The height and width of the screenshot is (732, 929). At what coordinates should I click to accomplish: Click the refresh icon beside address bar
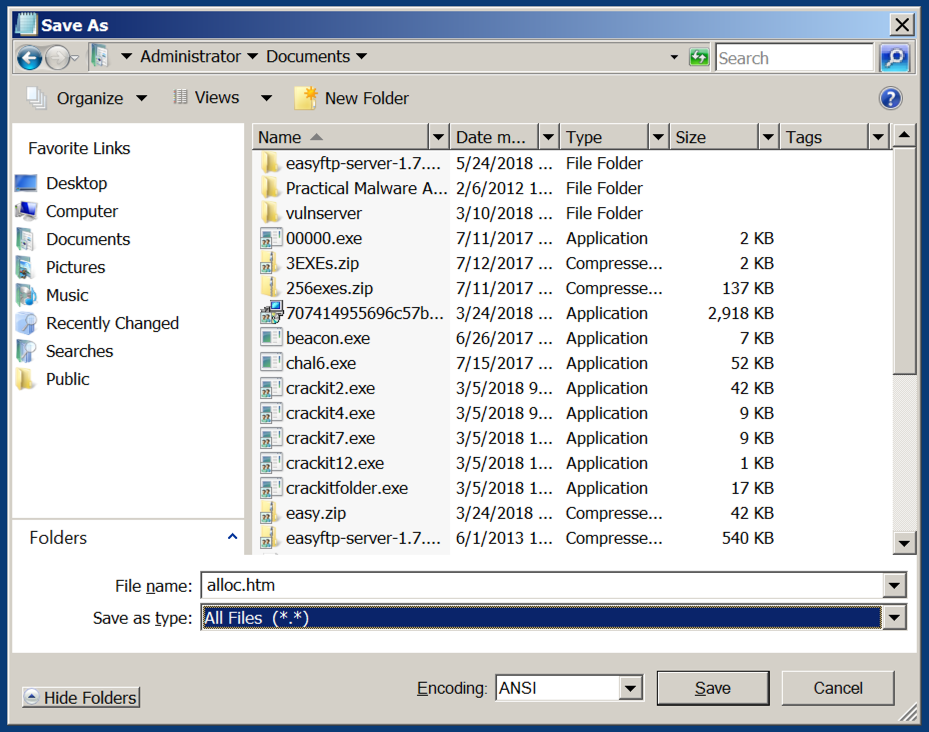(699, 57)
